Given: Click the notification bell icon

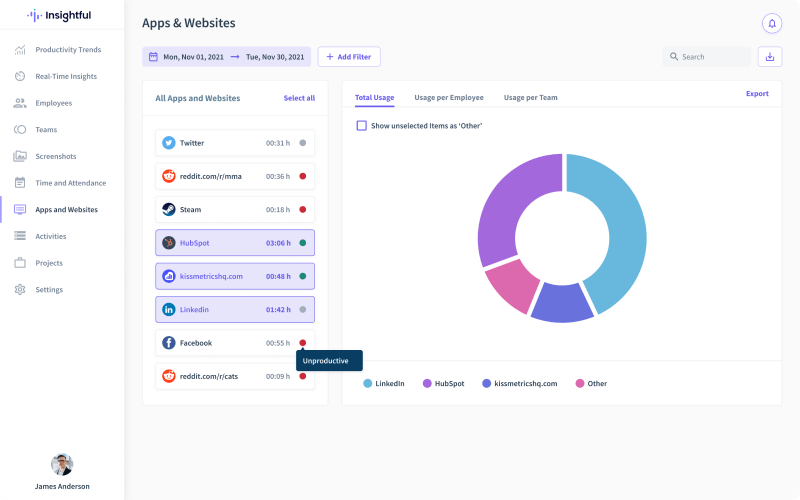Looking at the screenshot, I should pos(771,23).
